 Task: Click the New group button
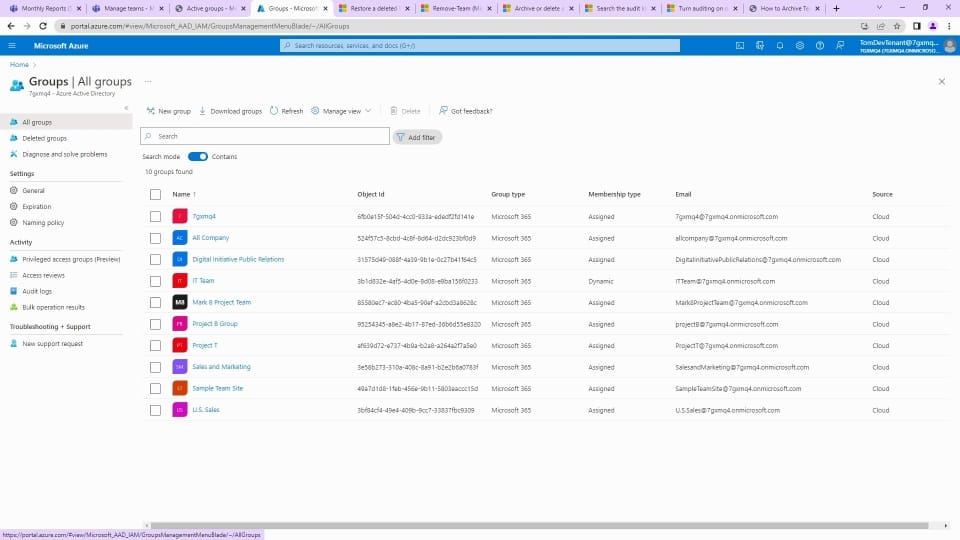coord(168,111)
